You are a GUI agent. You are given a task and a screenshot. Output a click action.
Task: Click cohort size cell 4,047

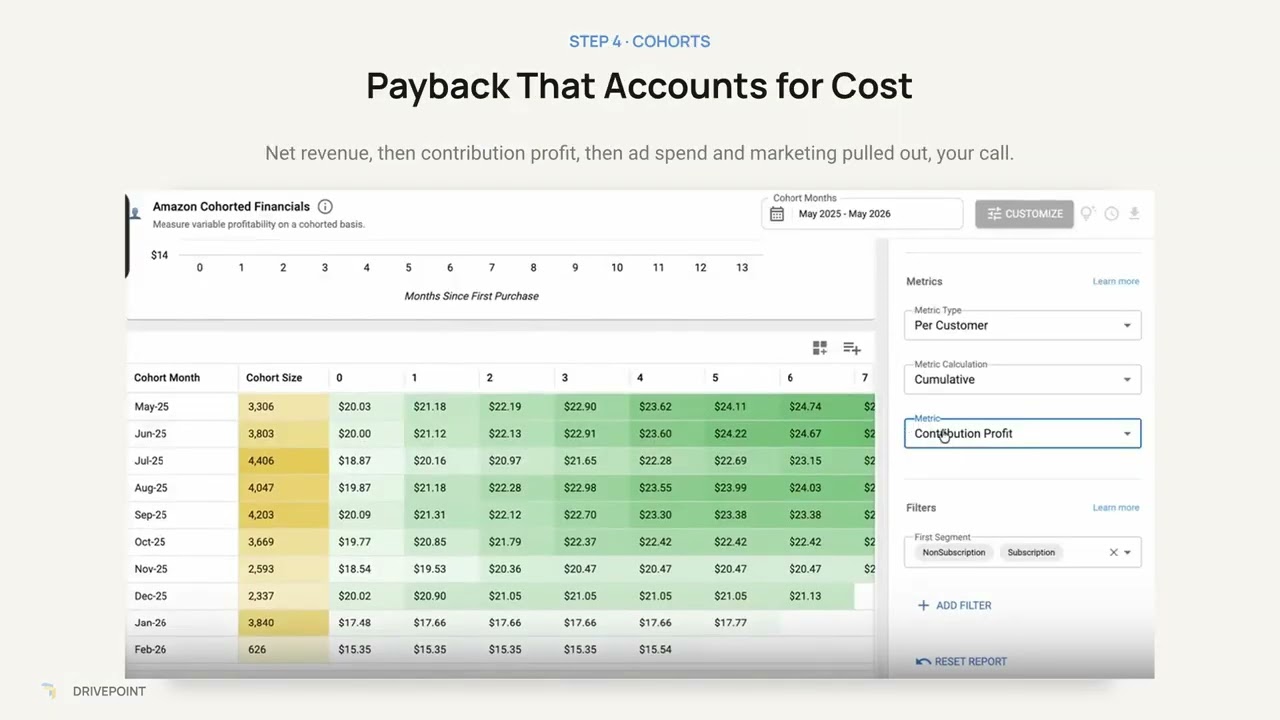click(x=283, y=487)
